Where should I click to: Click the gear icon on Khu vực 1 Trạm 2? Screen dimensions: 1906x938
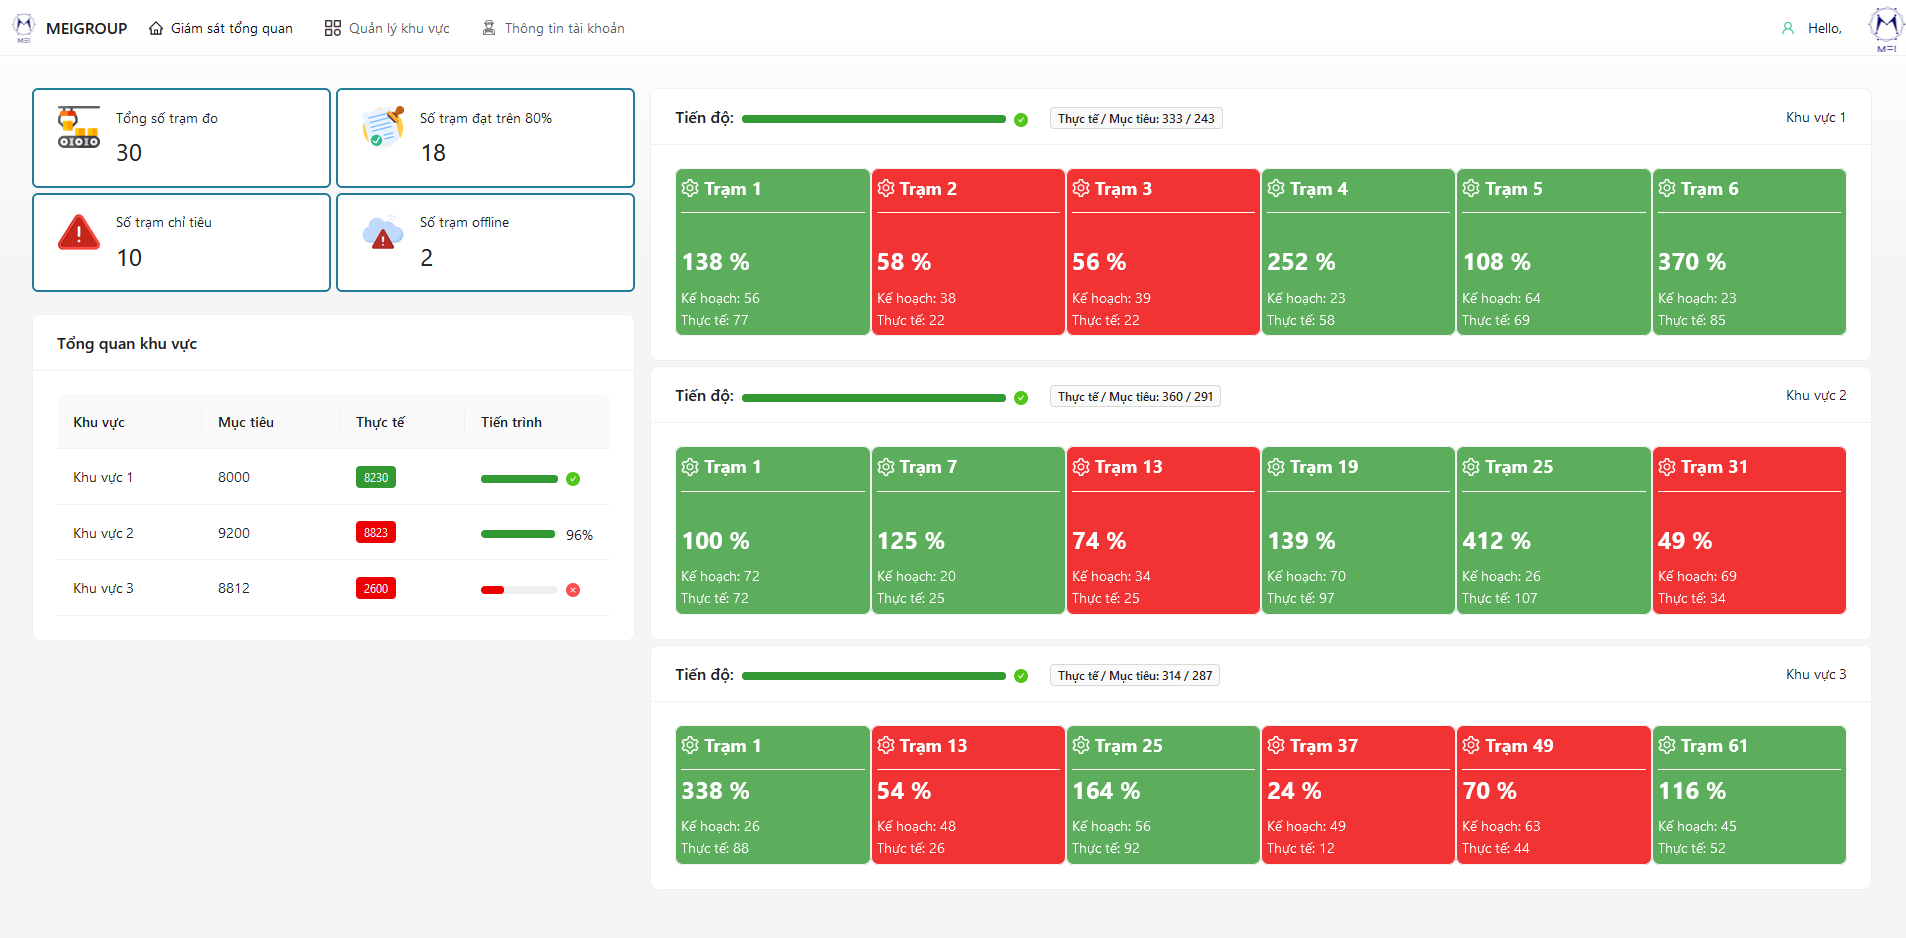point(886,188)
